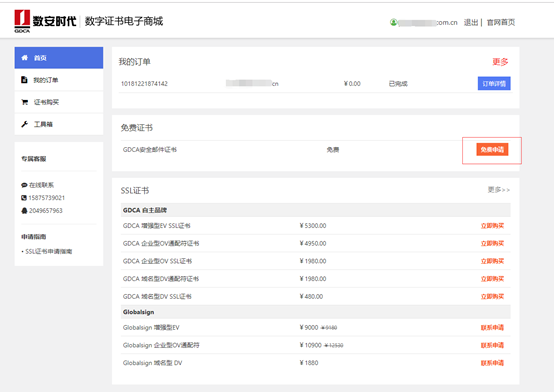This screenshot has height=392, width=554.
Task: Click 立即购买 for GDCA 企业型OV SSL证书
Action: (492, 261)
